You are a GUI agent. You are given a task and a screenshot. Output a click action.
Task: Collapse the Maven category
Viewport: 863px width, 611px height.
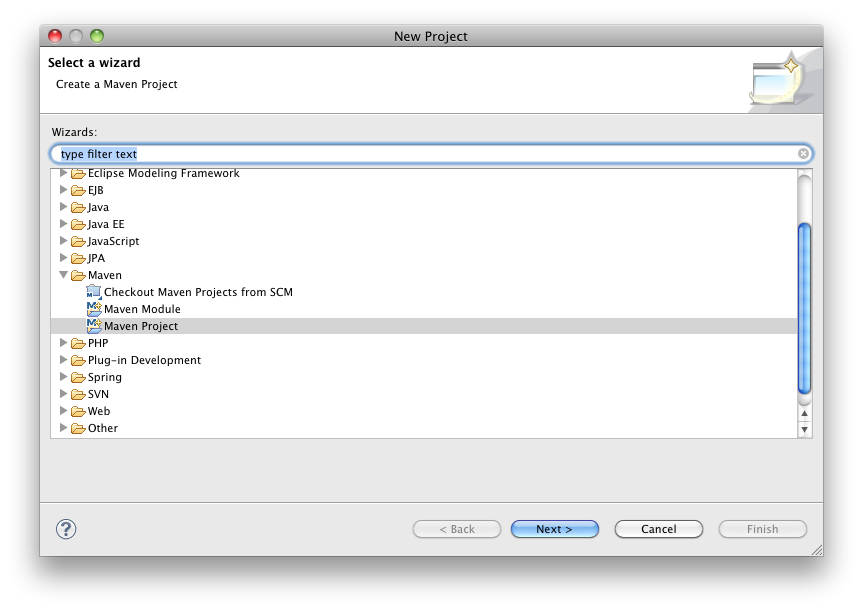[x=64, y=275]
